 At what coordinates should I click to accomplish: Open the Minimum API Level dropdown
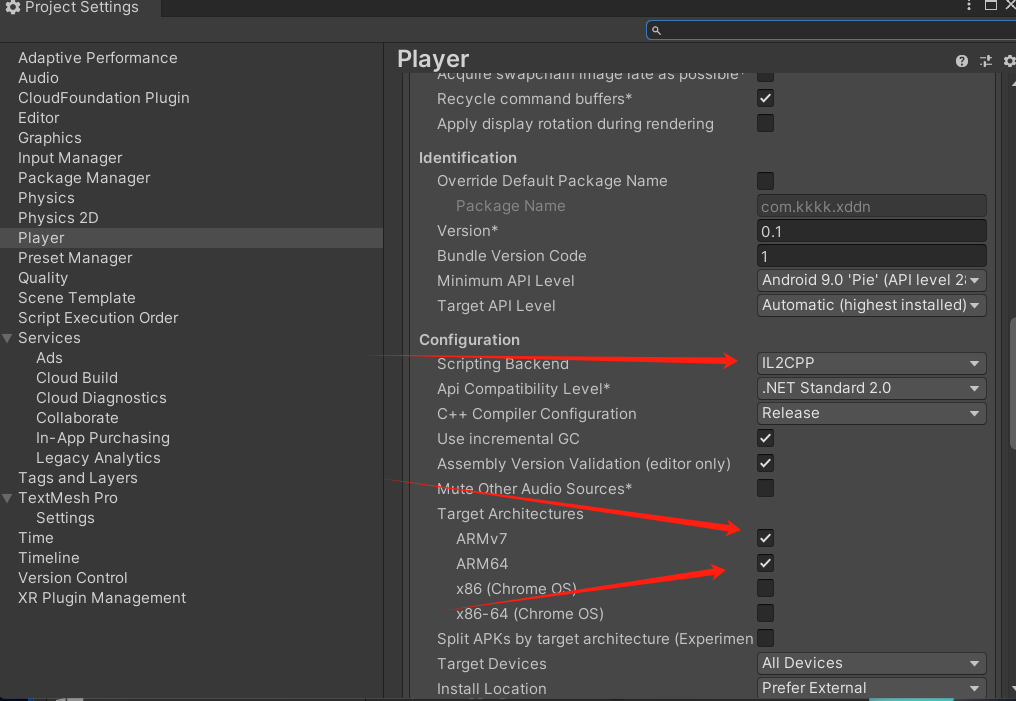tap(871, 280)
